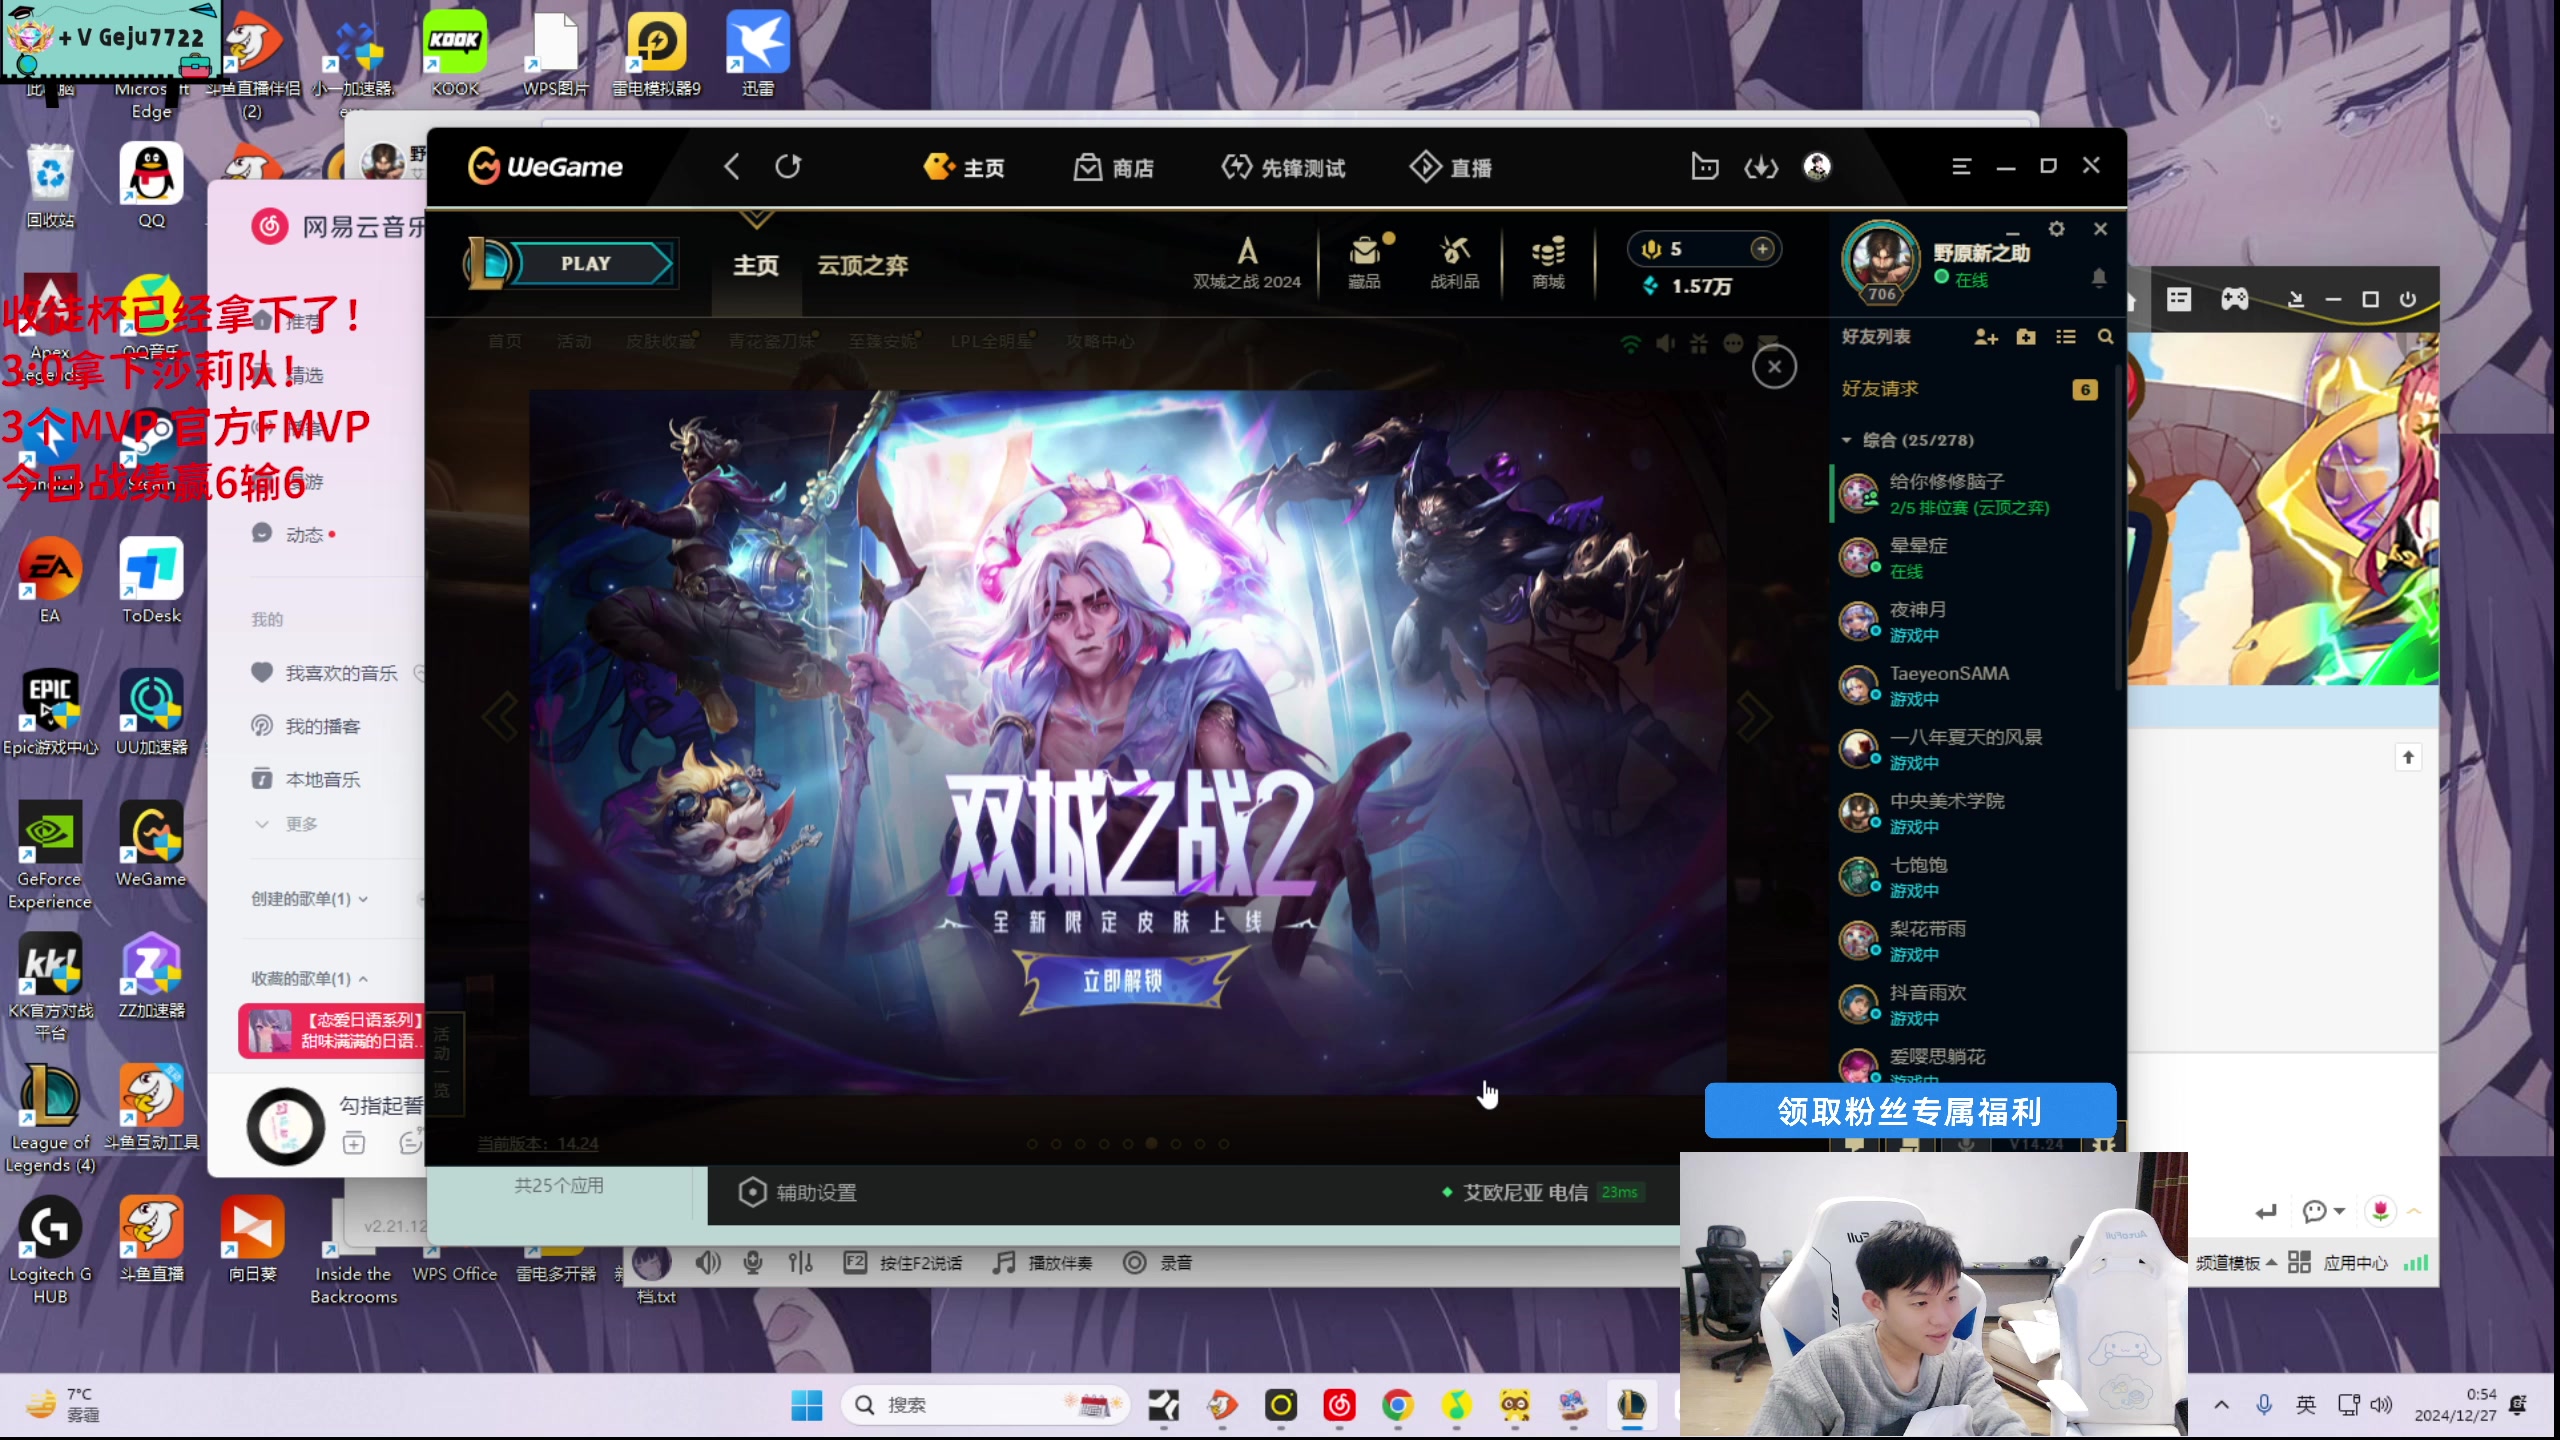Click gamepad icon in background window

2234,299
